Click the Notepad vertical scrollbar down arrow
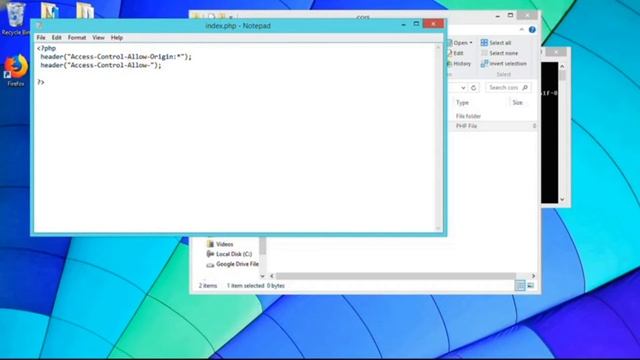Screen dimensions: 640x360 pyautogui.click(x=438, y=228)
